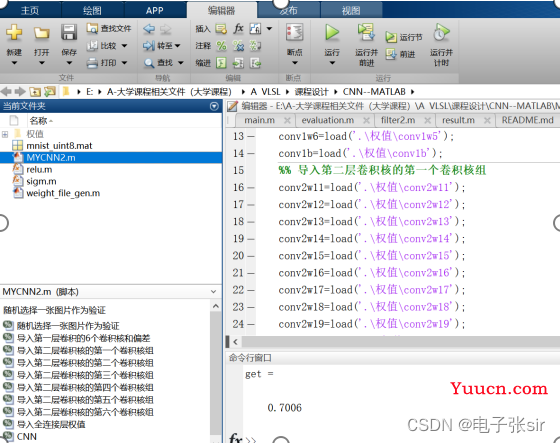The image size is (560, 443).
Task: Select mnist_uint8.mat in file list
Action: pos(59,146)
